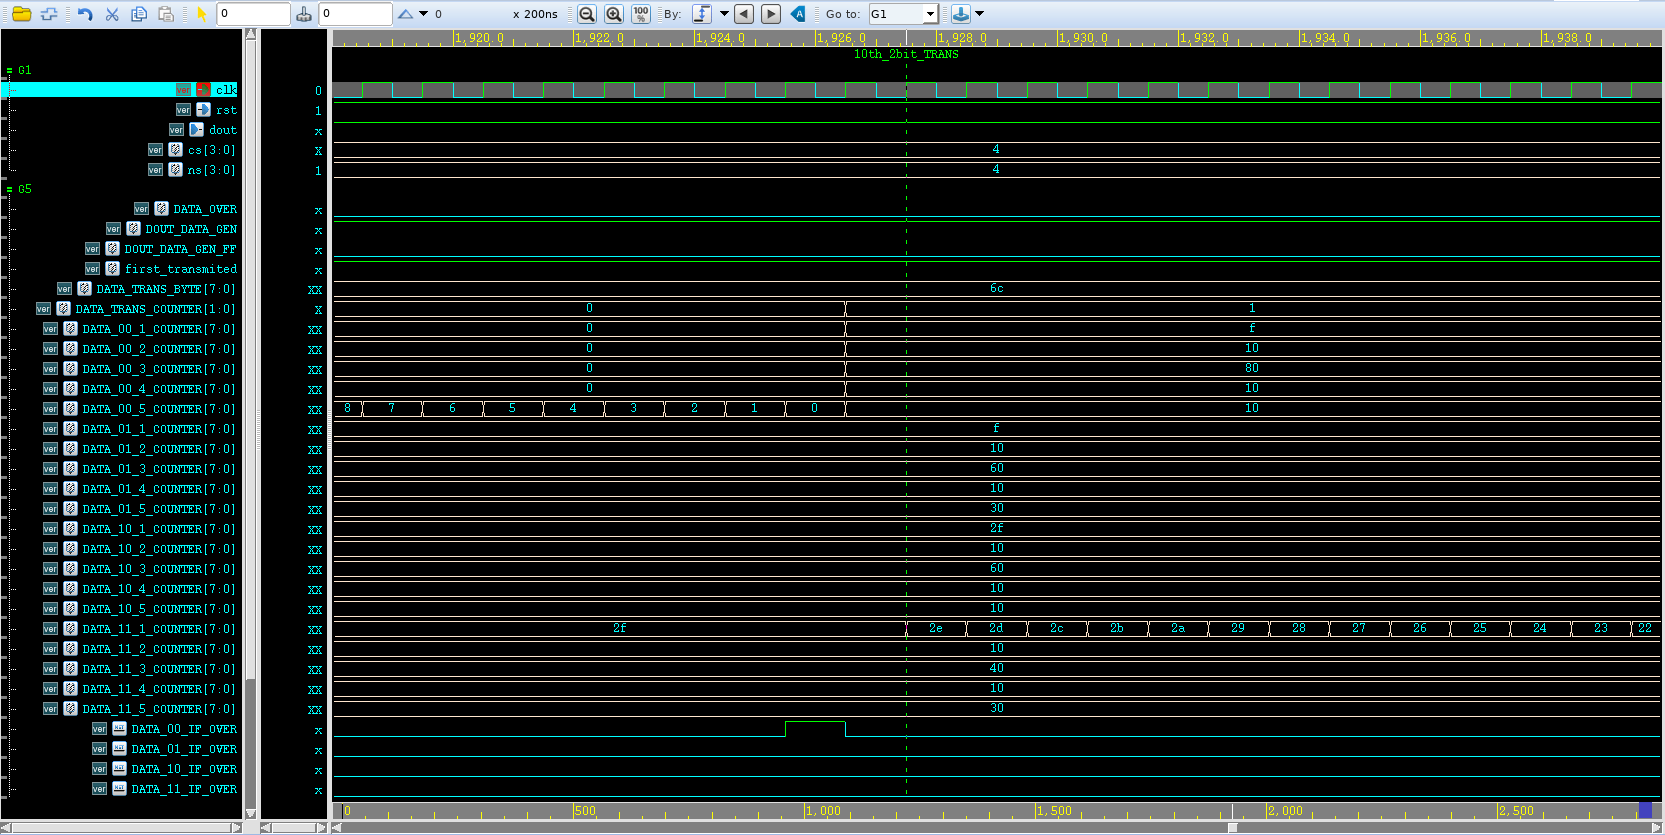Screen dimensions: 1665x835
Task: Select the yellow pointer cursor tool
Action: 201,14
